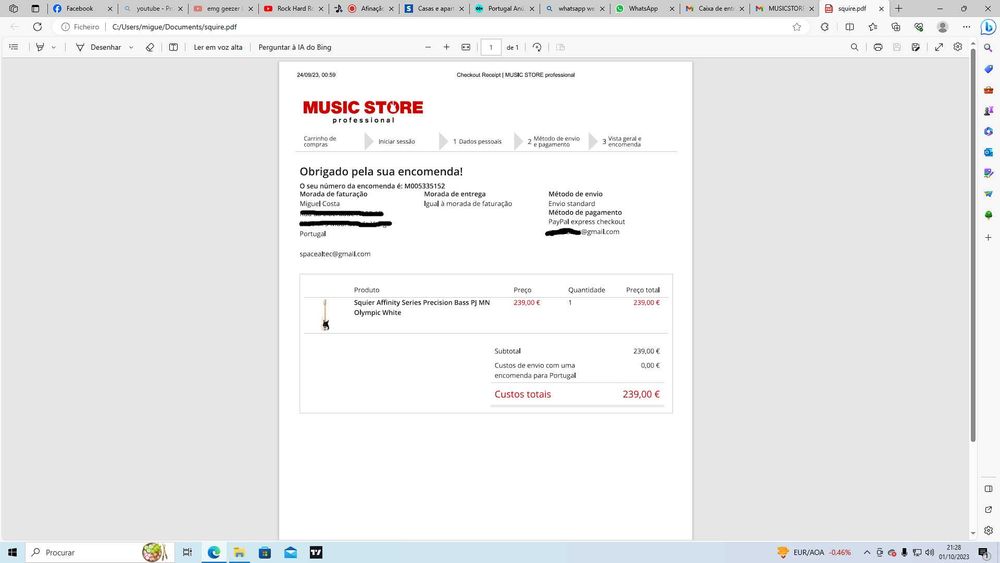Save the PDF with Save As icon
Viewport: 1000px width, 563px height.
coord(916,47)
